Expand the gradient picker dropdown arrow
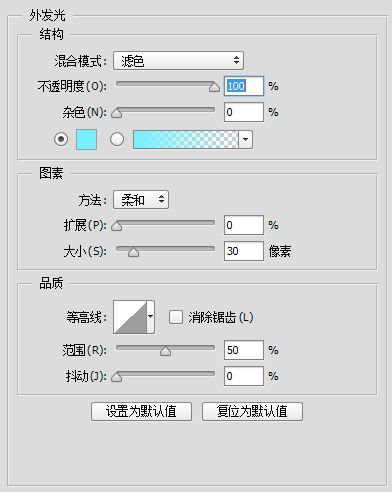The width and height of the screenshot is (392, 492). point(246,139)
